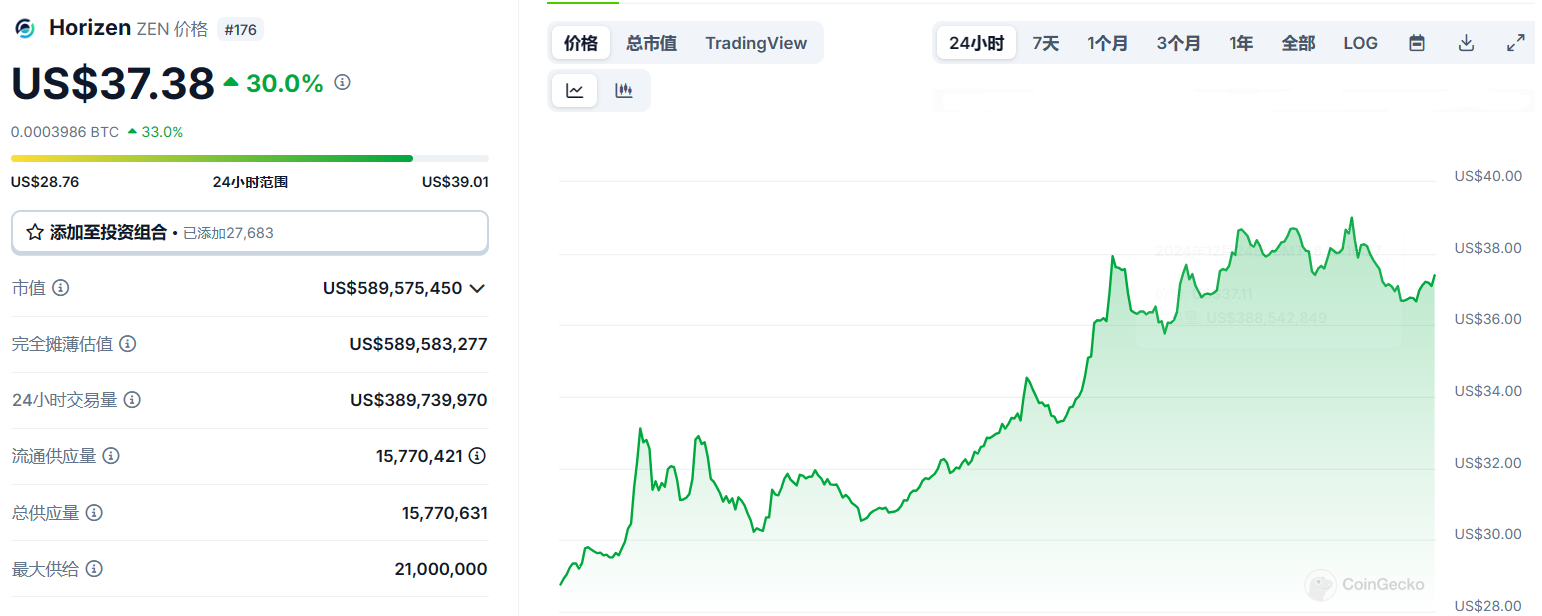1542x616 pixels.
Task: Click info icon next to 30.0% change
Action: click(x=342, y=83)
